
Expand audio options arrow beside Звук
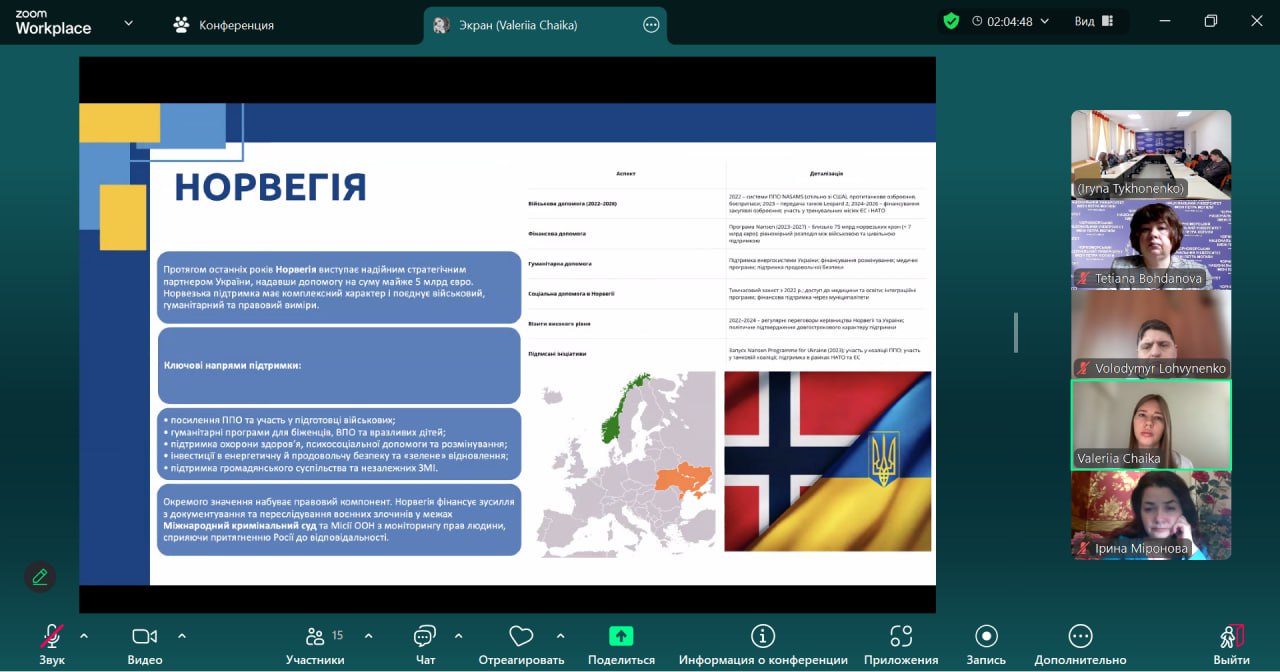click(84, 635)
